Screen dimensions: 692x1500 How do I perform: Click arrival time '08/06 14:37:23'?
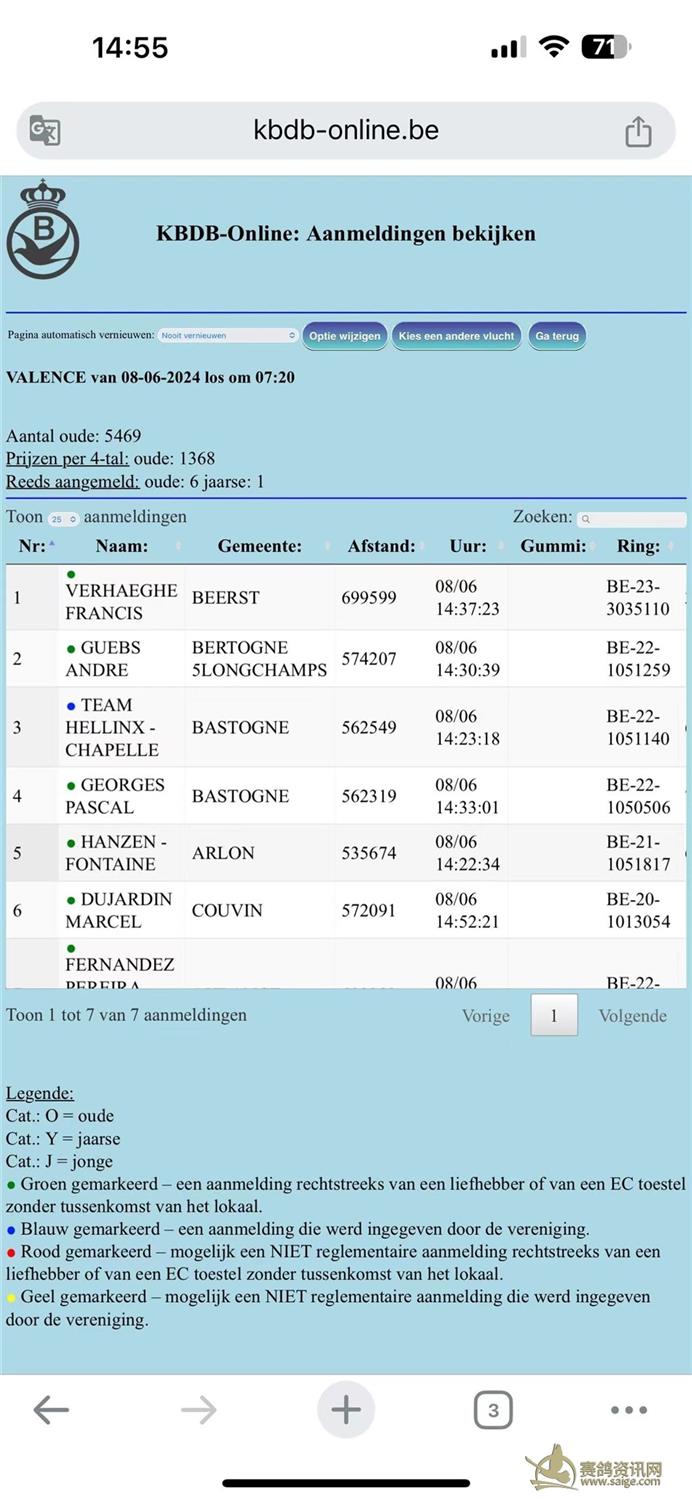(467, 597)
